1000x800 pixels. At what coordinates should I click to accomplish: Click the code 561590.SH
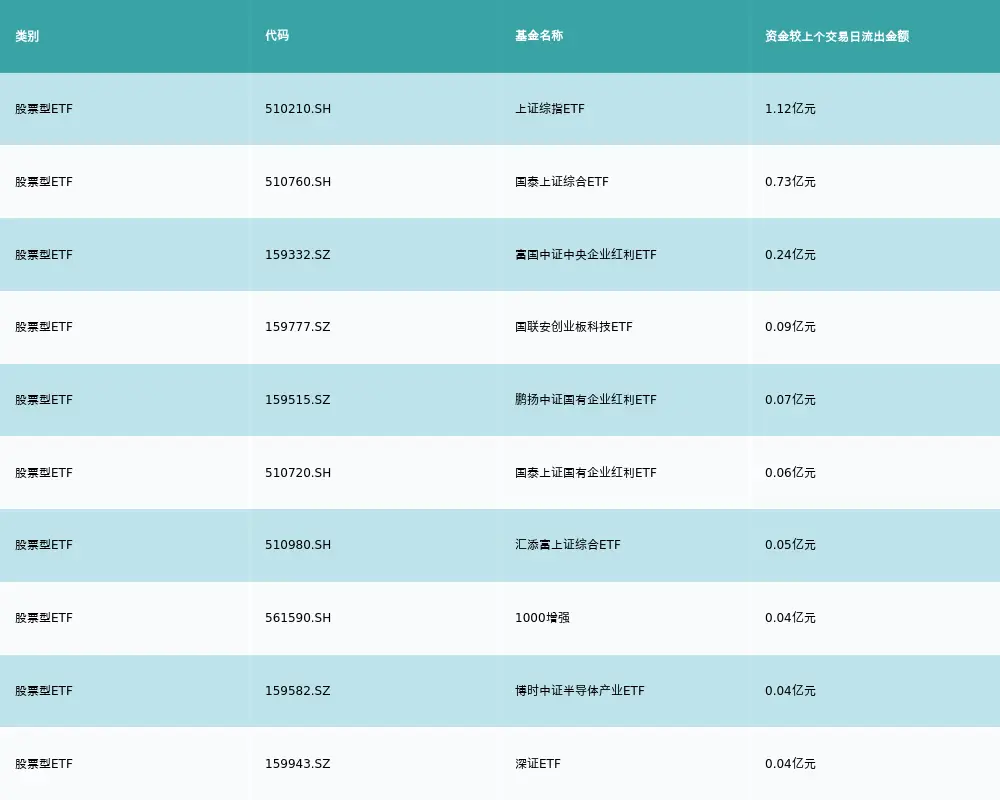click(297, 618)
